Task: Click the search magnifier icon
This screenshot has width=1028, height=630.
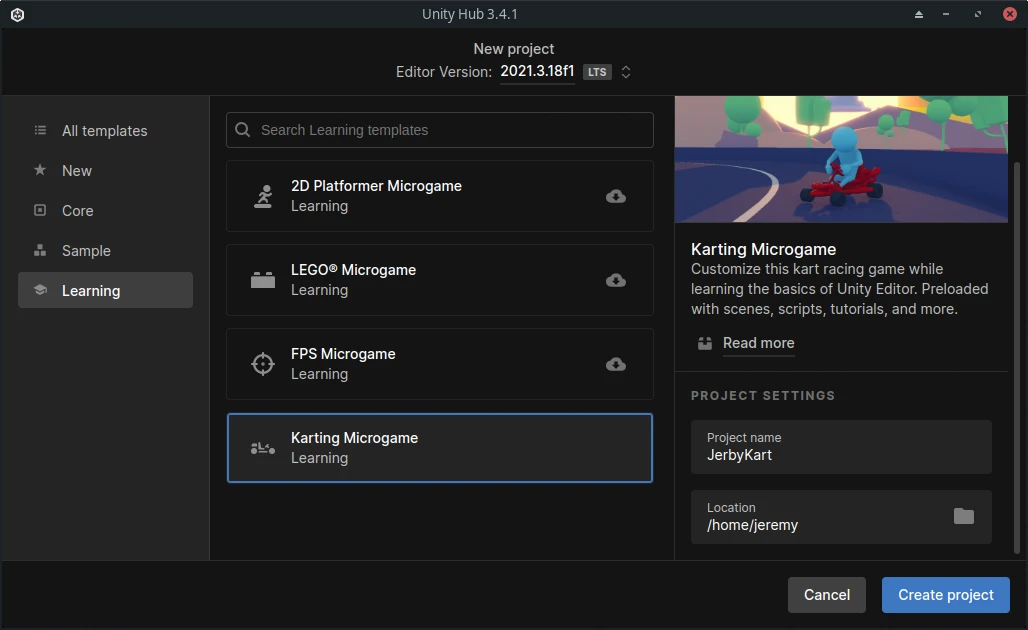Action: click(x=243, y=130)
